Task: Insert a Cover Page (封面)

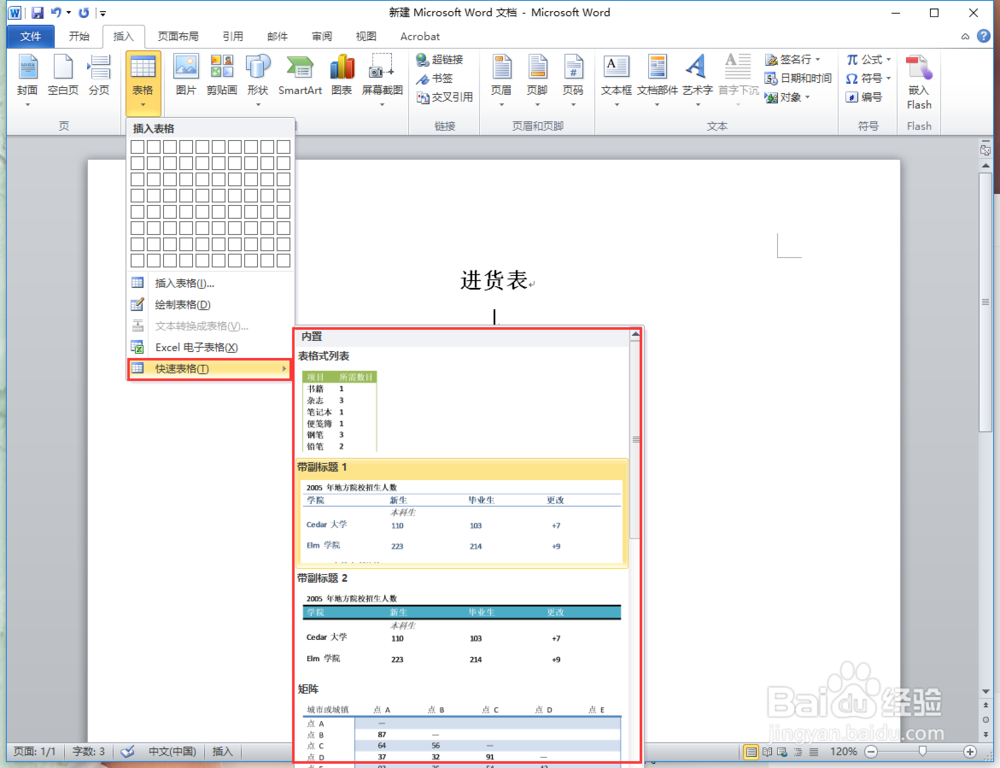Action: click(x=27, y=80)
